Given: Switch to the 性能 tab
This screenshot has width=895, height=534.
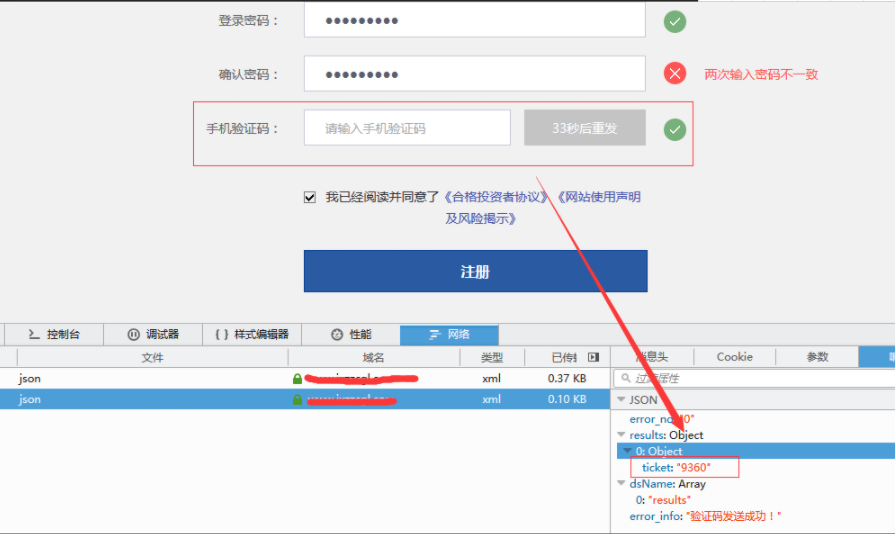Looking at the screenshot, I should [x=351, y=334].
